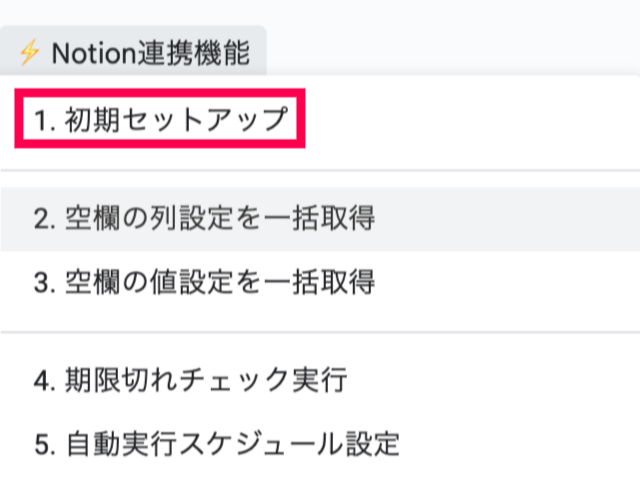Choose 2. 空欄の列設定を一括取得
Viewport: 640px width, 483px height.
click(205, 218)
